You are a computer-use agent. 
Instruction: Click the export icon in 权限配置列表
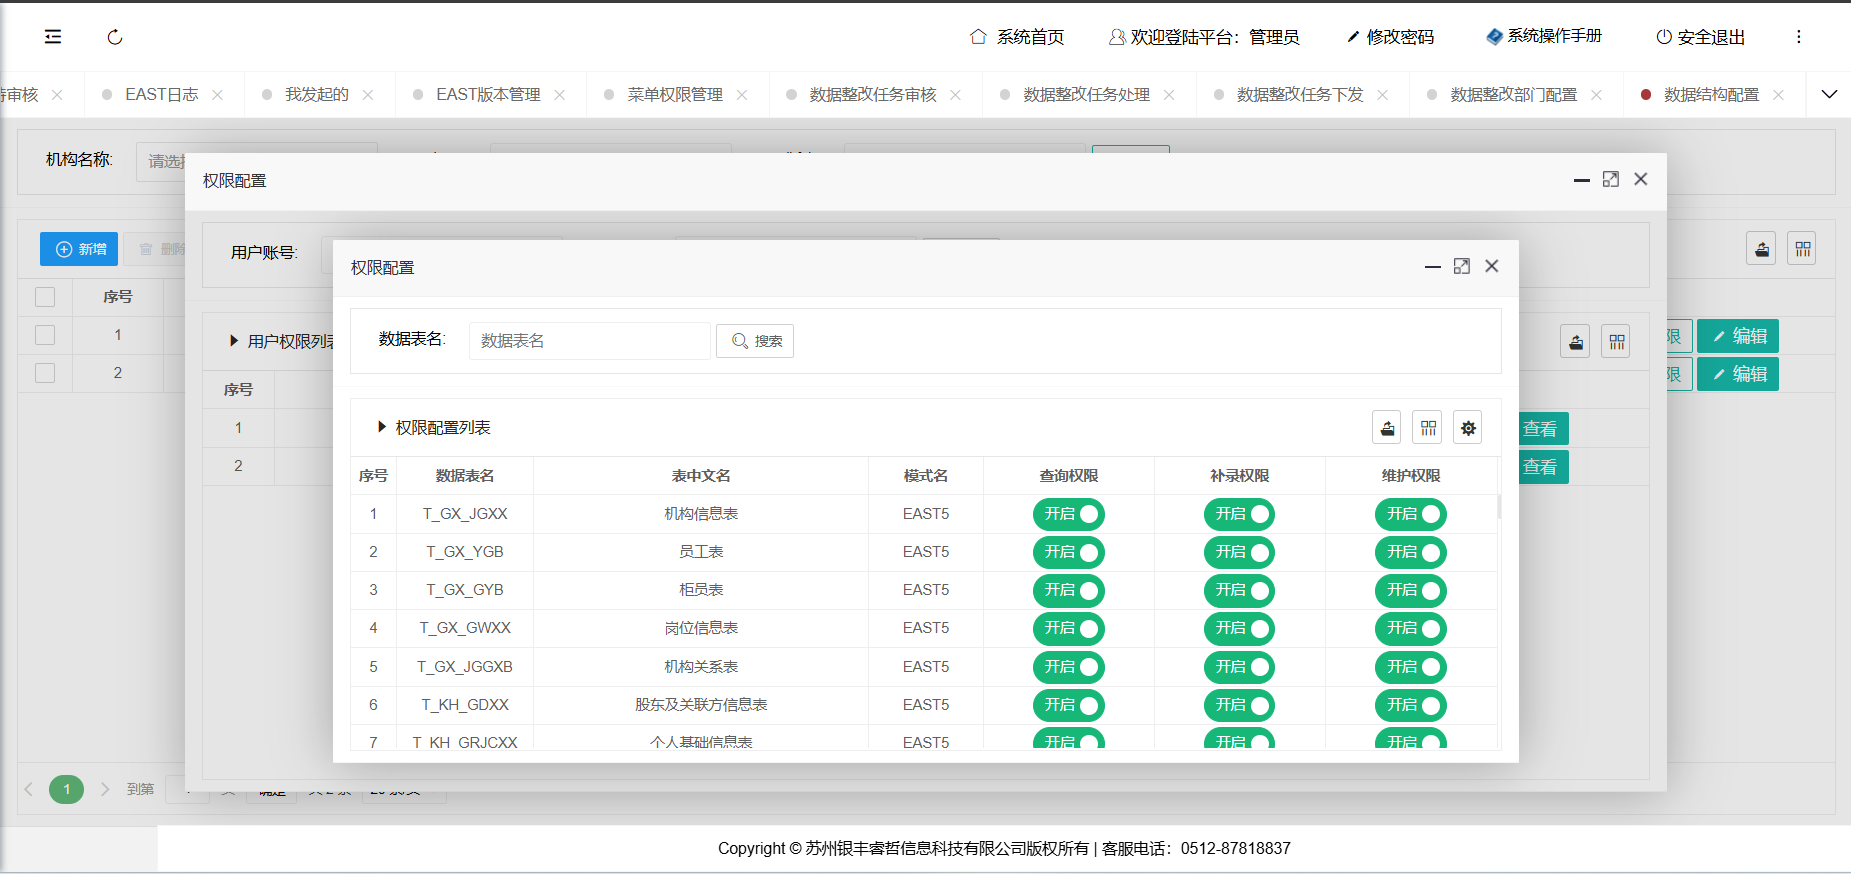[1387, 428]
